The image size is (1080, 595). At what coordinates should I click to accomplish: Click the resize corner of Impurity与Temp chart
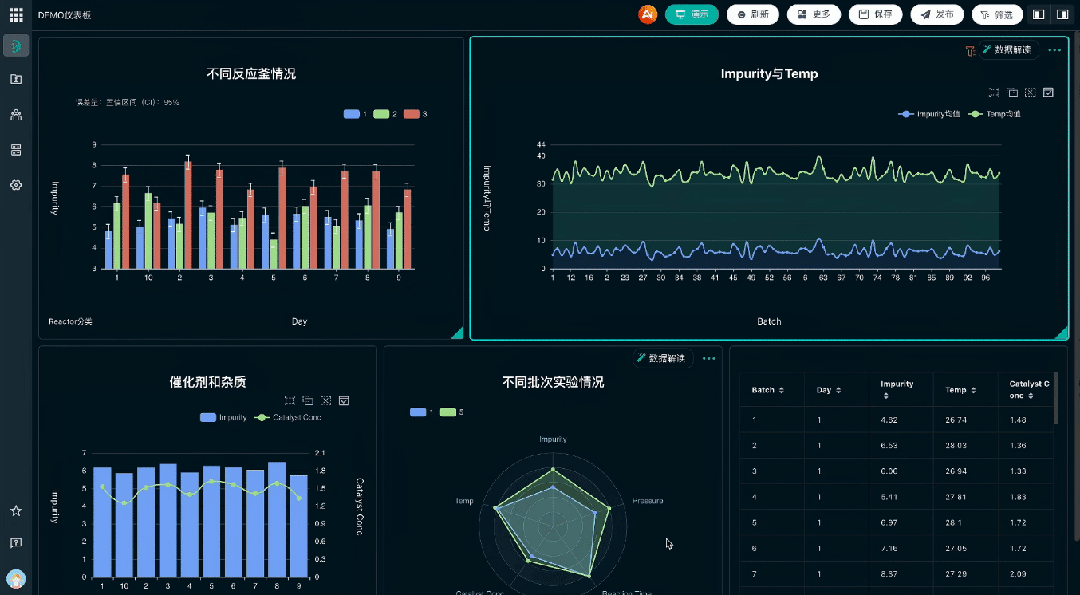coord(1061,333)
